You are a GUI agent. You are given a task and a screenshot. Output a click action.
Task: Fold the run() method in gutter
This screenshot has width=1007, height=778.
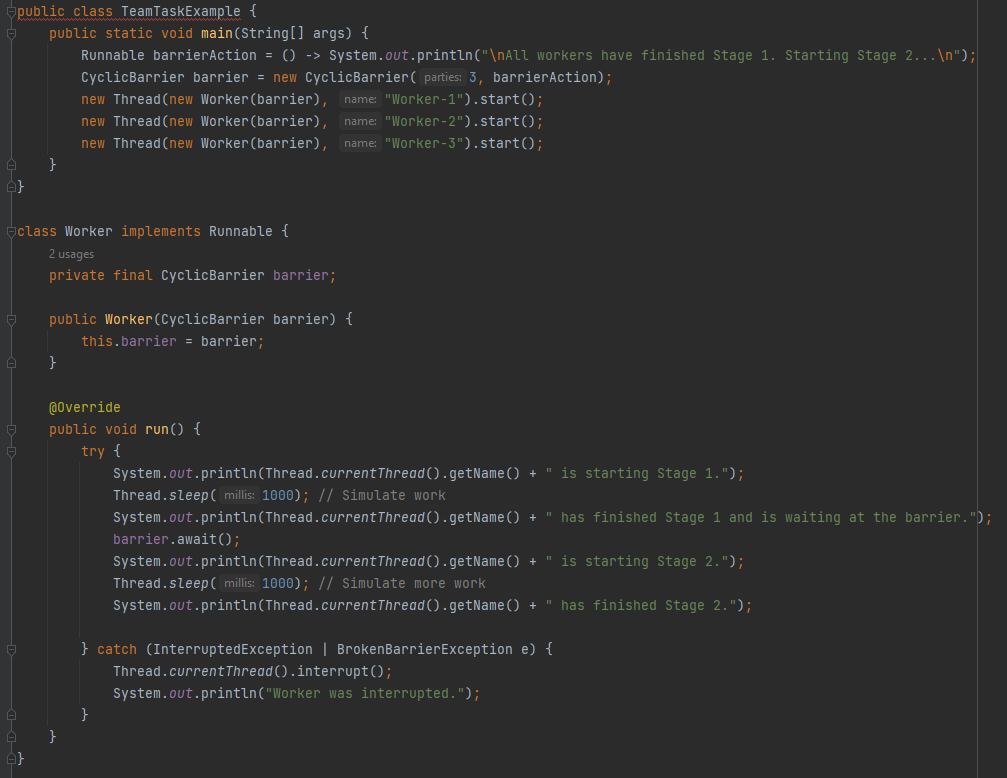[x=11, y=430]
